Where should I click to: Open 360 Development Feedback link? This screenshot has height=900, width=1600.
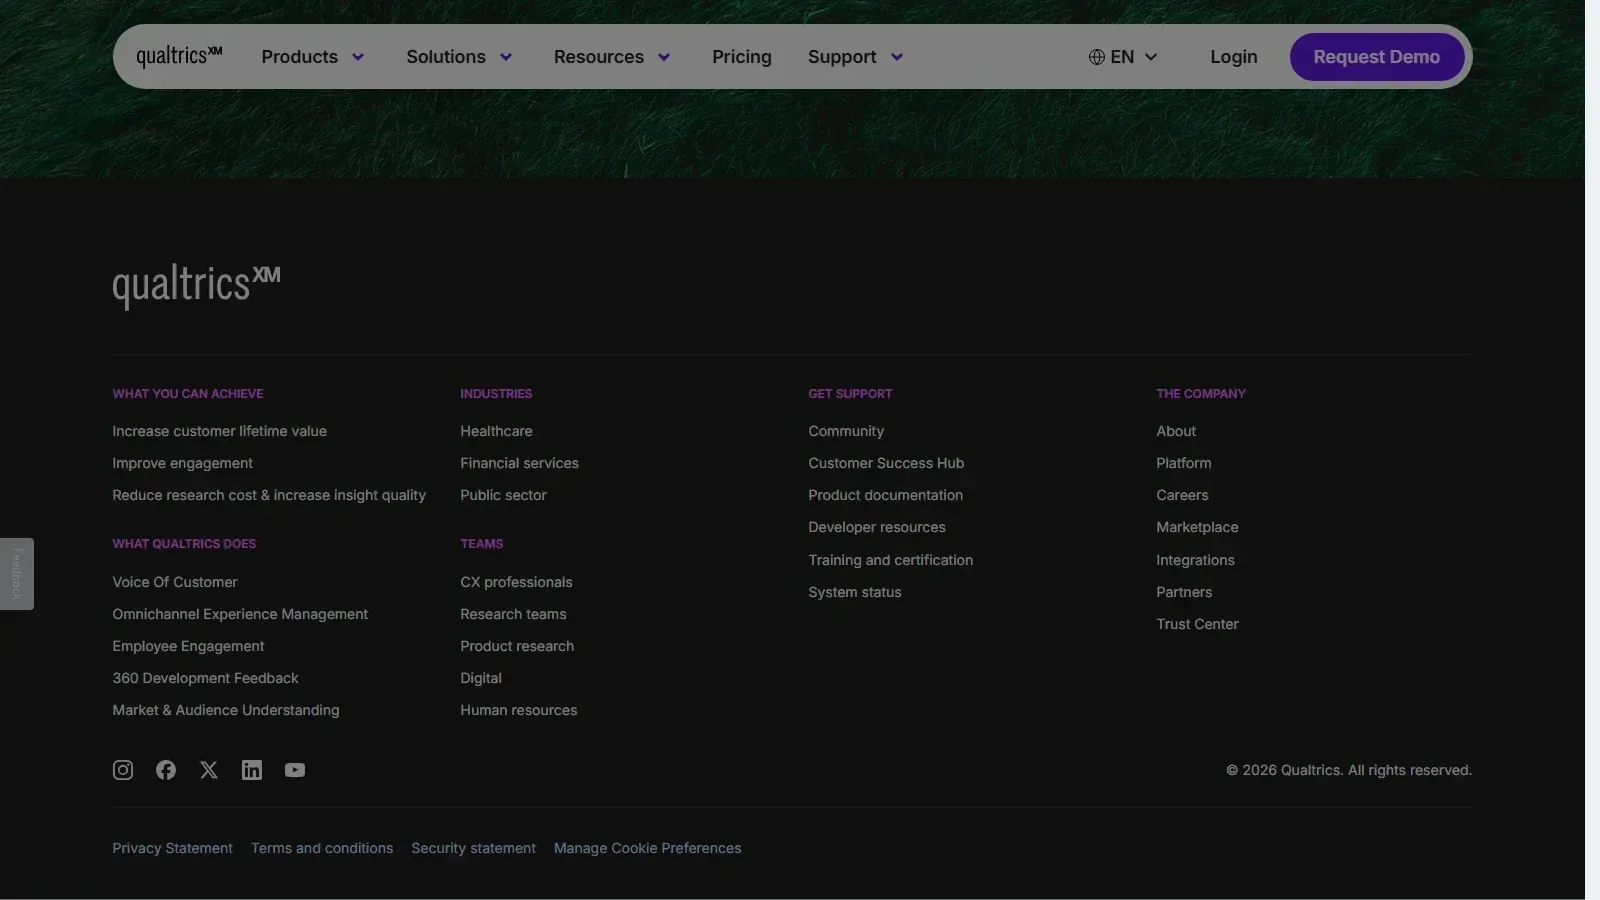[205, 678]
